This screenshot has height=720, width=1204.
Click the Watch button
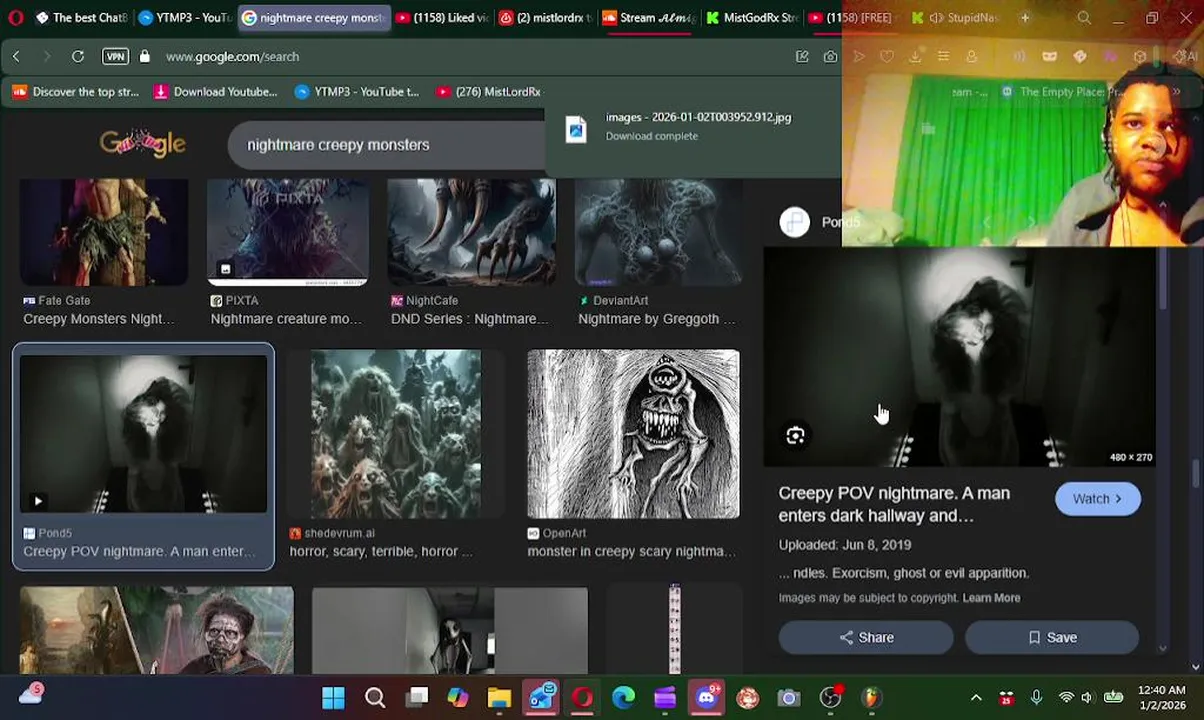[1097, 499]
